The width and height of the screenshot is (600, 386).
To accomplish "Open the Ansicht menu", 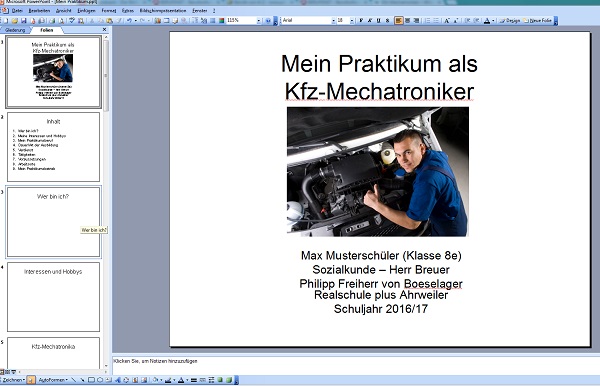I will pos(64,11).
